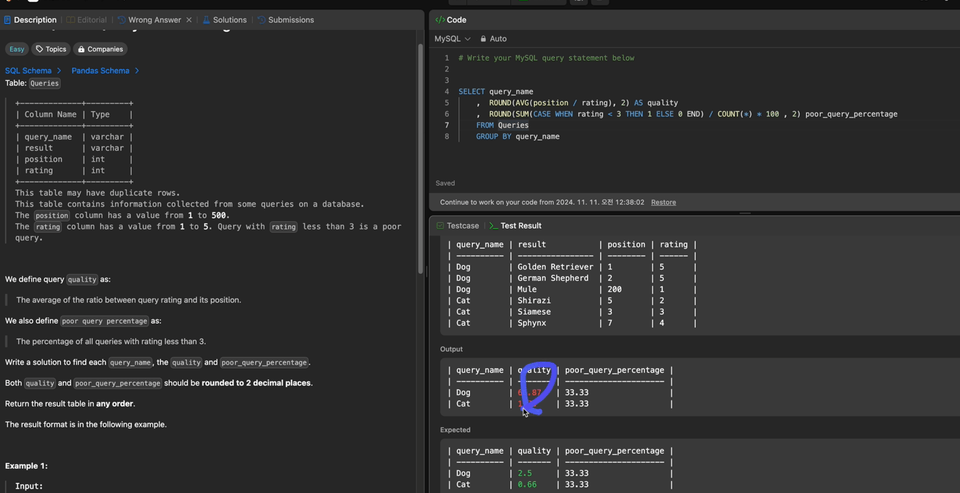Click the FROM Queries code line
This screenshot has width=960, height=493.
tap(502, 125)
